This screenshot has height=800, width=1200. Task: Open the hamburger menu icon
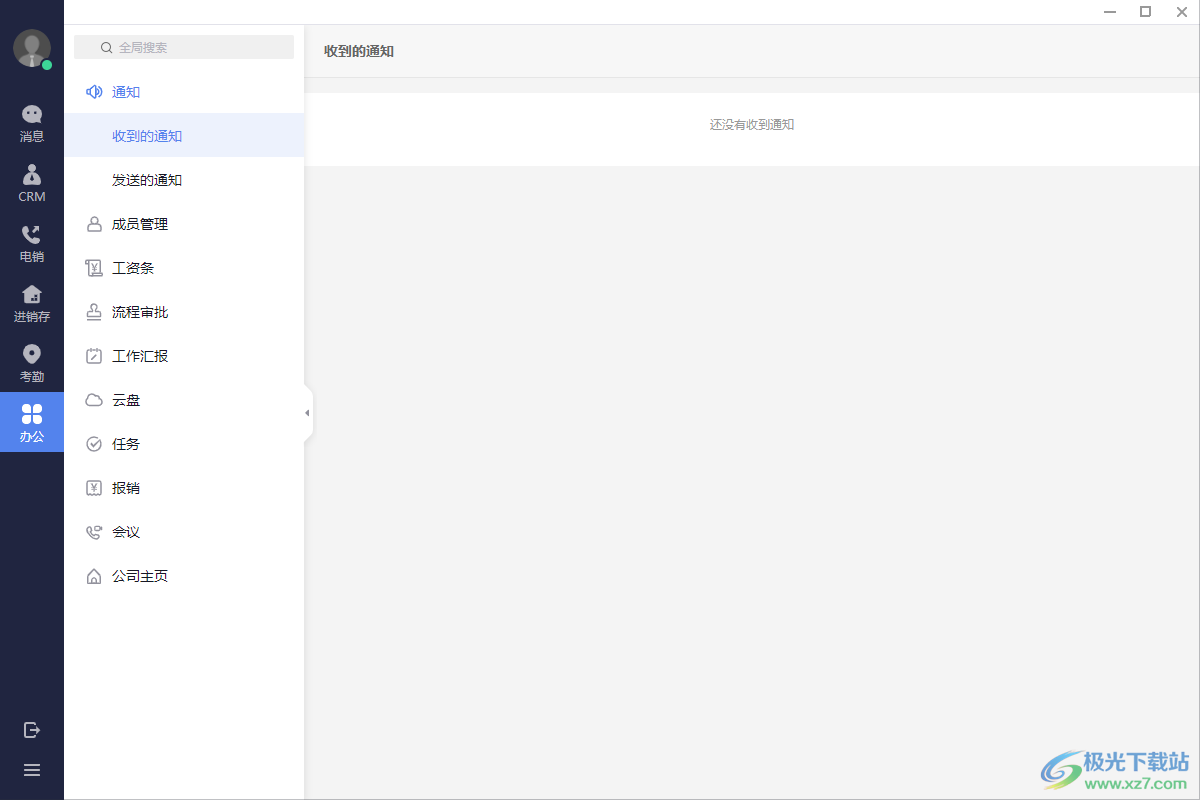[32, 770]
